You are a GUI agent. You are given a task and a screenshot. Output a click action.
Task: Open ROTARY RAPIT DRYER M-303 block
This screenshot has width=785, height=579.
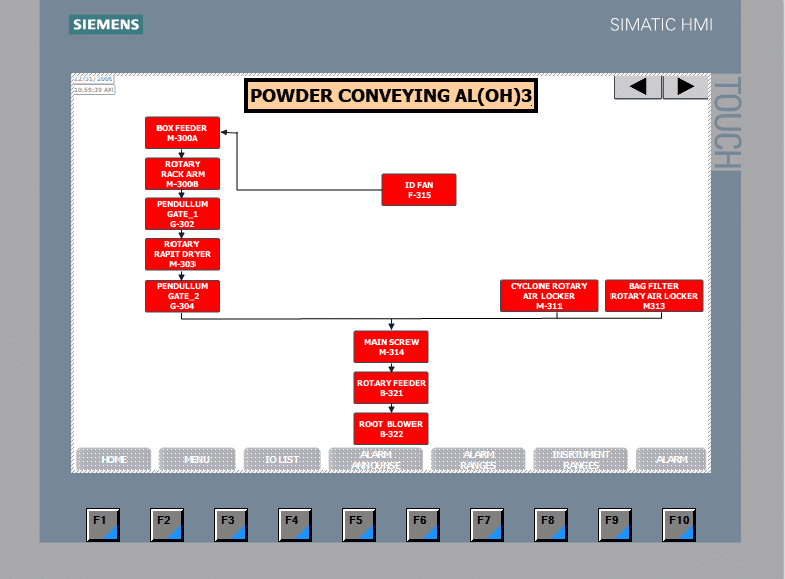182,254
